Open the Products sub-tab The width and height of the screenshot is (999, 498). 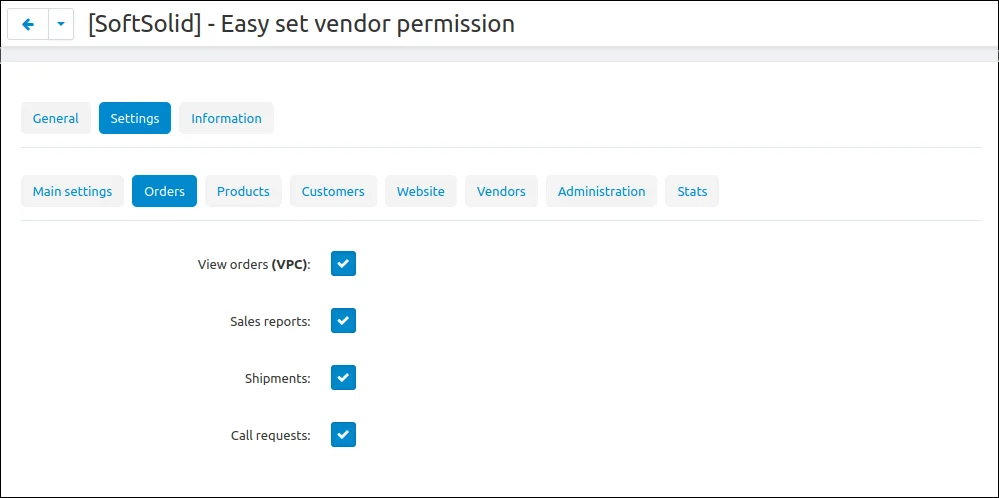pyautogui.click(x=243, y=192)
